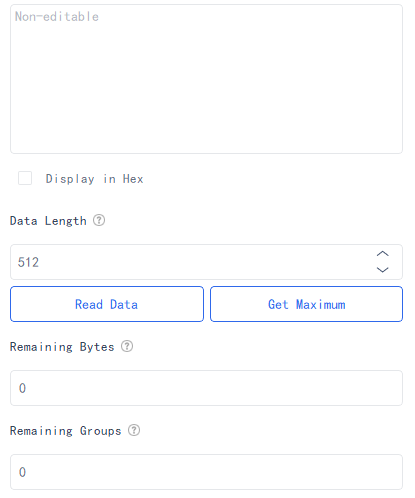
Task: Click the Get Maximum button
Action: coord(306,304)
